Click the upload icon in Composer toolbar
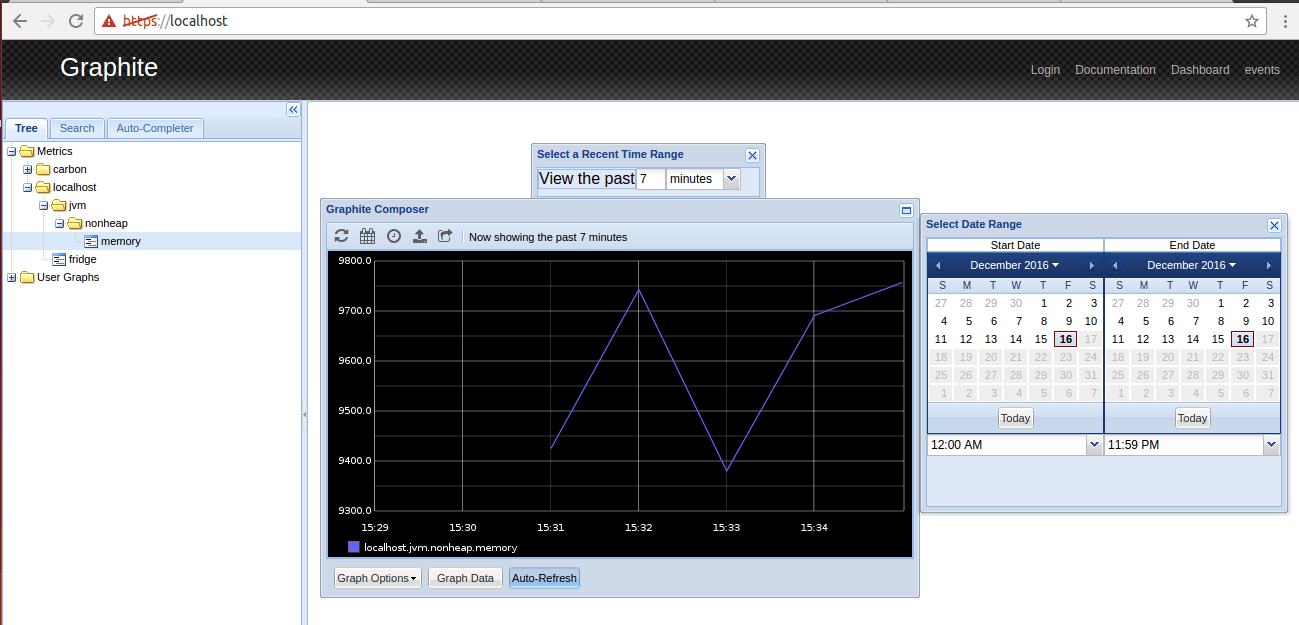Screen dimensions: 1299x625 point(420,237)
